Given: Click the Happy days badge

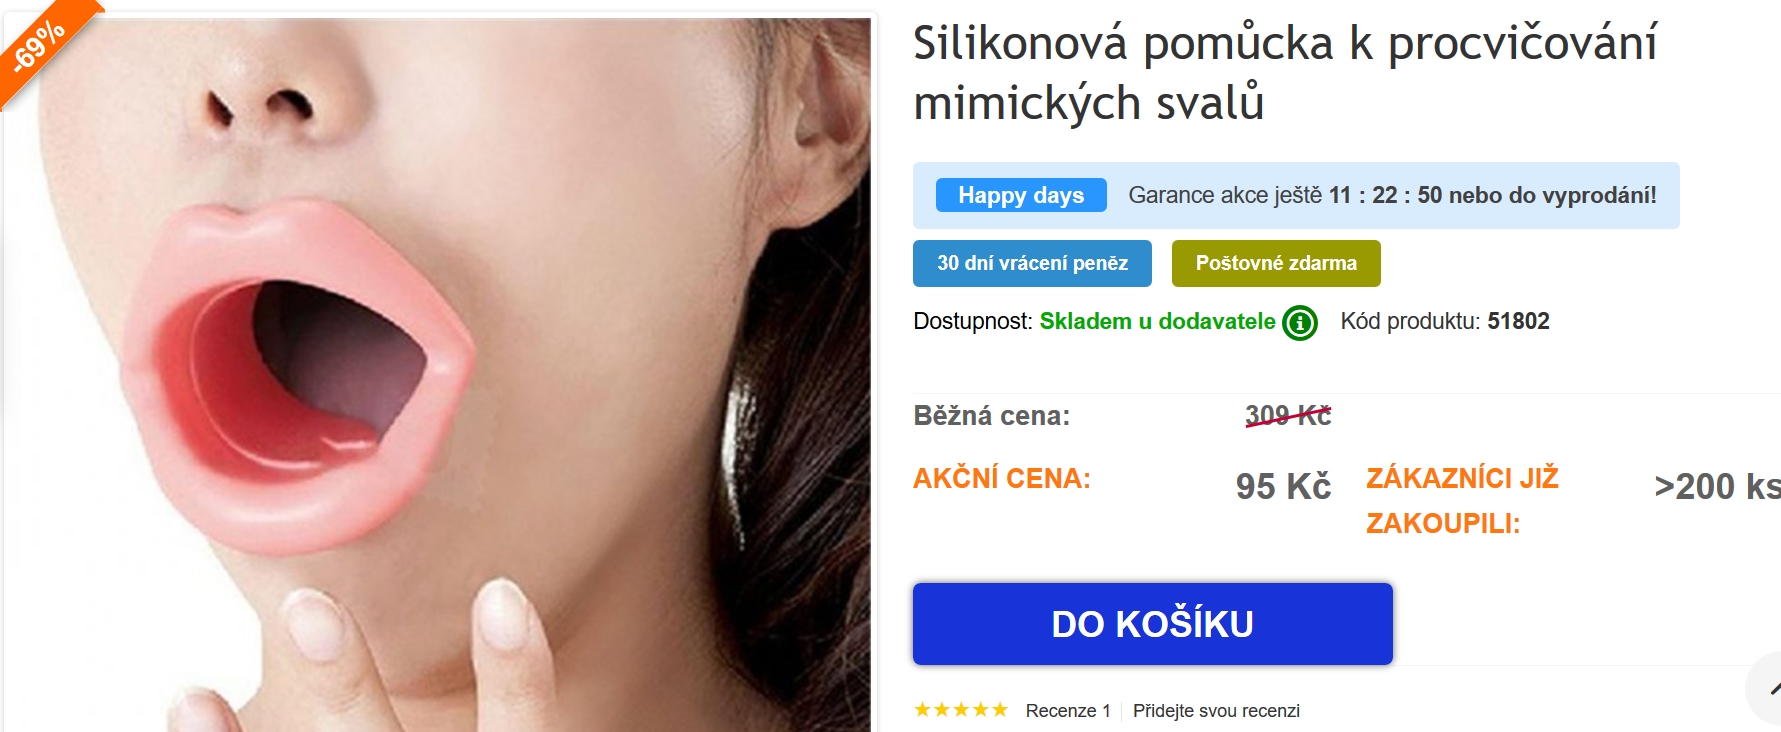Looking at the screenshot, I should pyautogui.click(x=1021, y=195).
